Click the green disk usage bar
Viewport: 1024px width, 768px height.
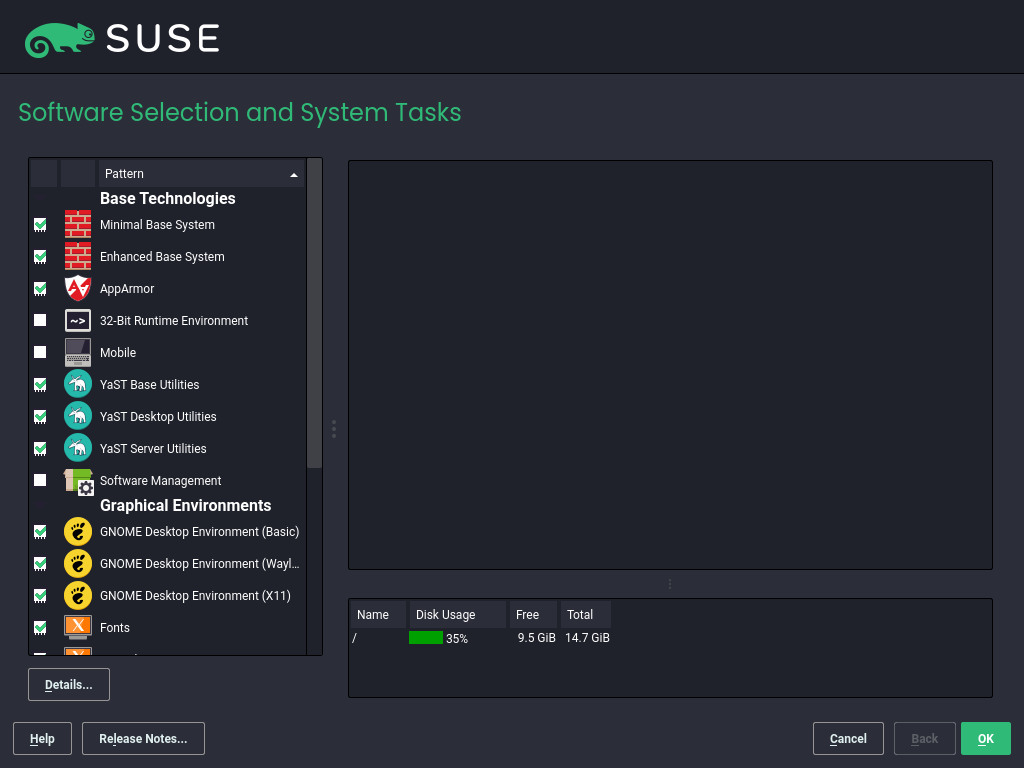pyautogui.click(x=426, y=638)
